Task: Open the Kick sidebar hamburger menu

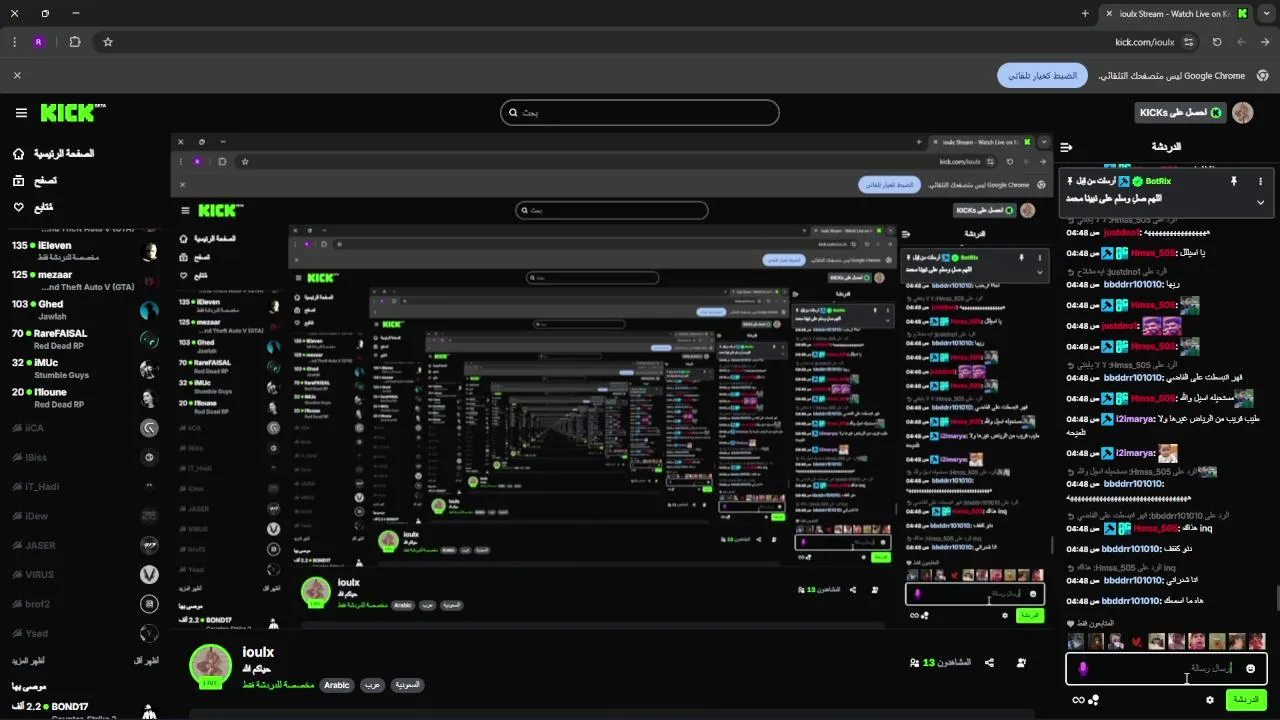Action: tap(21, 113)
